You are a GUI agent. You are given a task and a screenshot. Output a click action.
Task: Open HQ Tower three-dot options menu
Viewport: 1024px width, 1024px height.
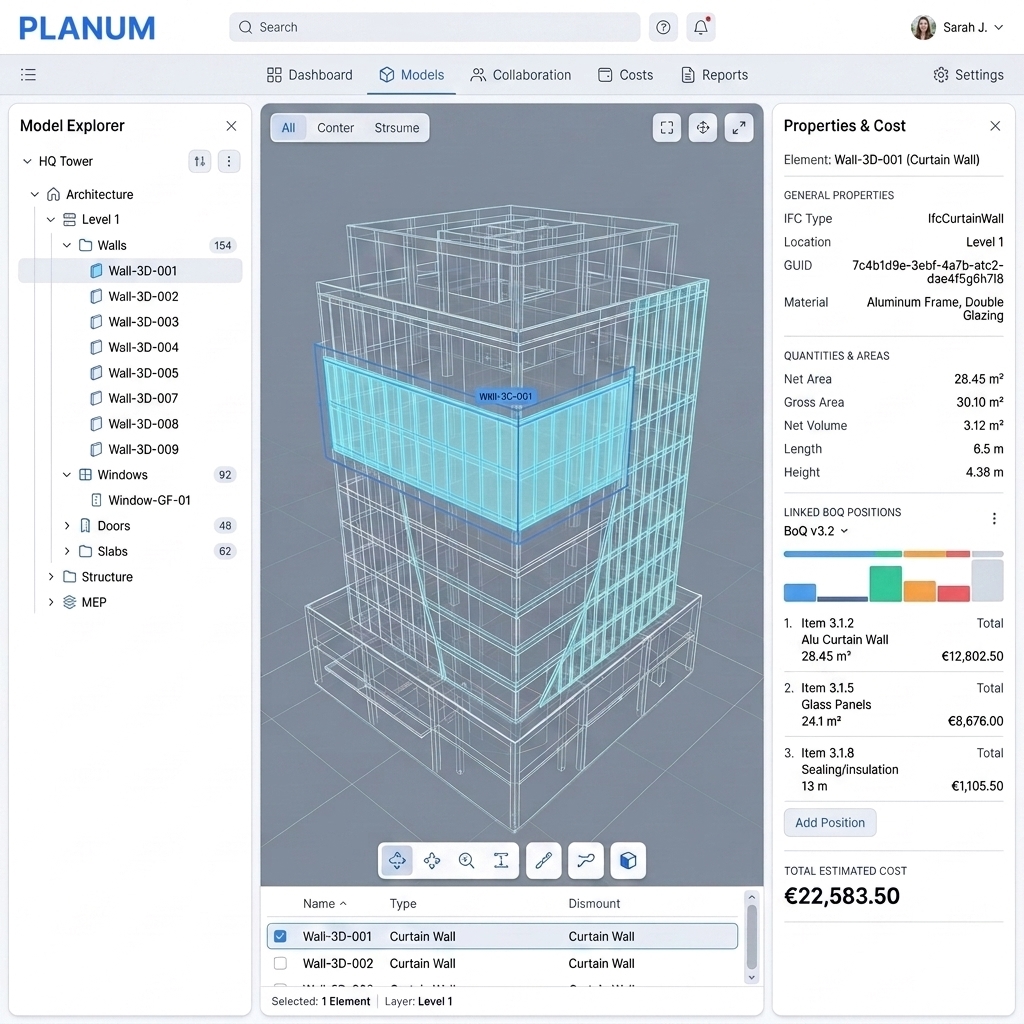229,161
